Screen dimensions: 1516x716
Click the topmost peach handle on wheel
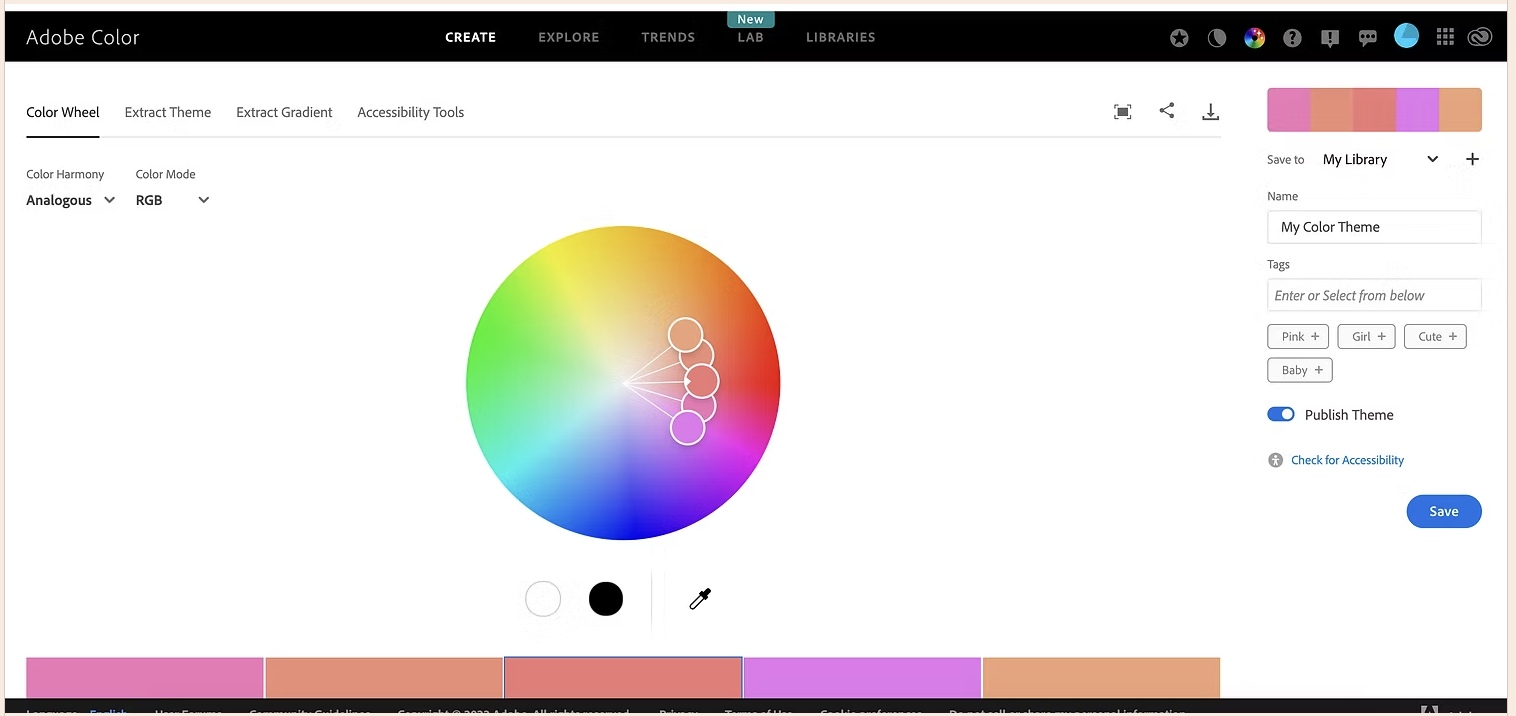coord(685,334)
